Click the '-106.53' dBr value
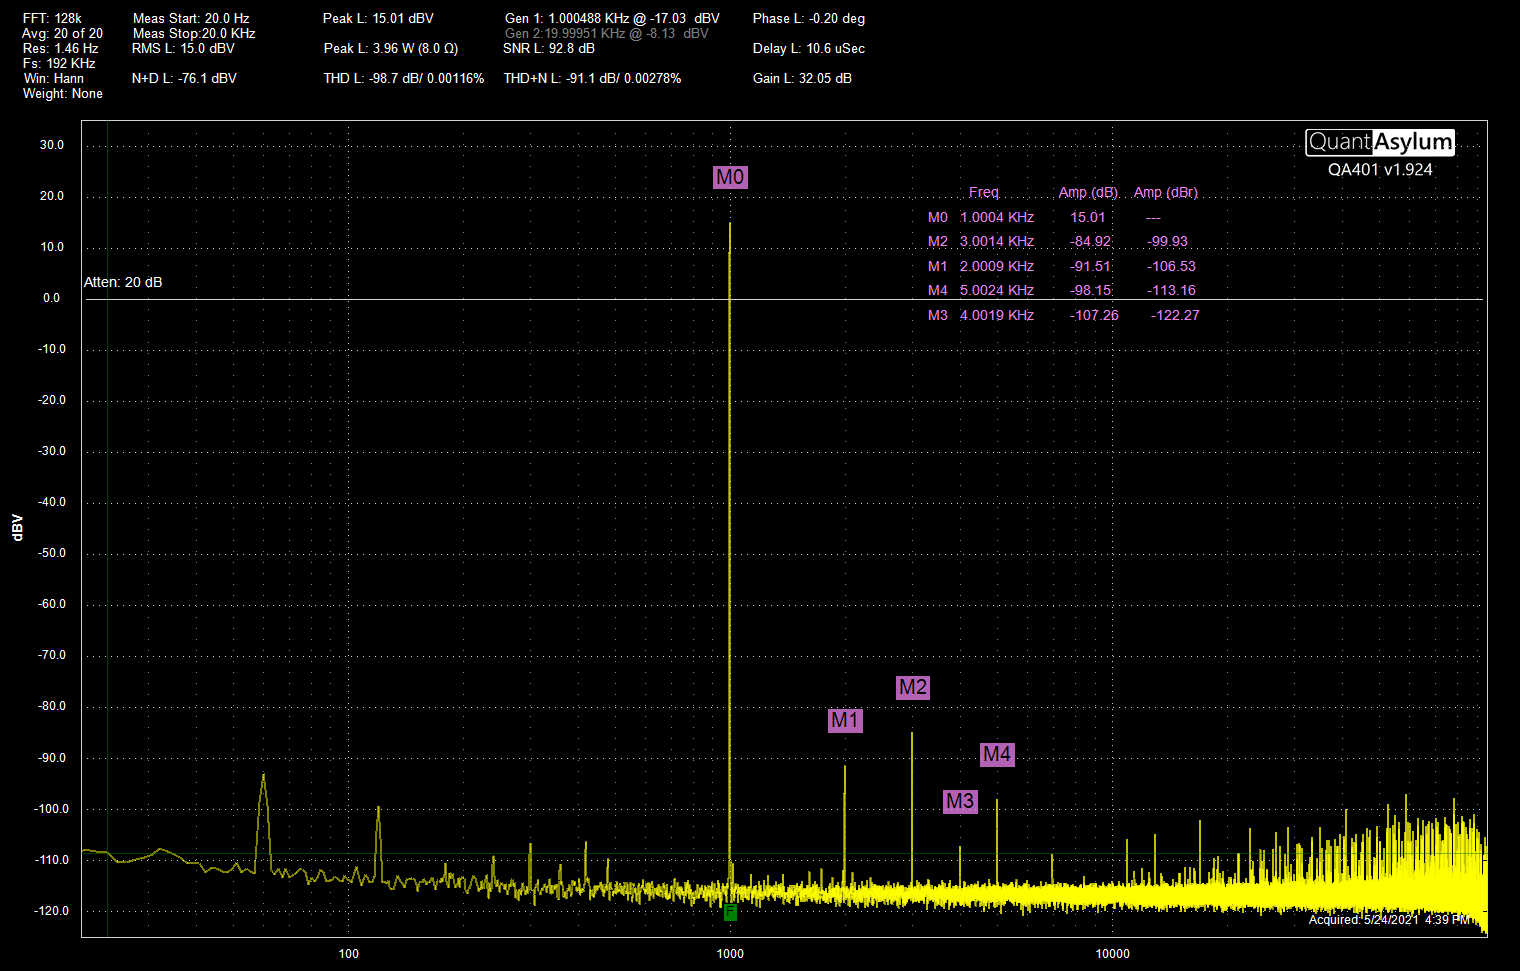1520x971 pixels. tap(1171, 266)
